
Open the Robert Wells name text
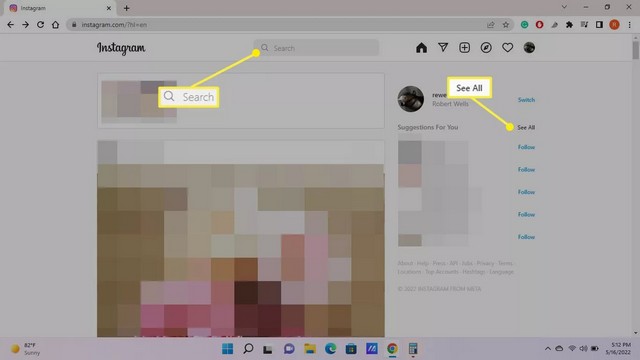[x=450, y=104]
